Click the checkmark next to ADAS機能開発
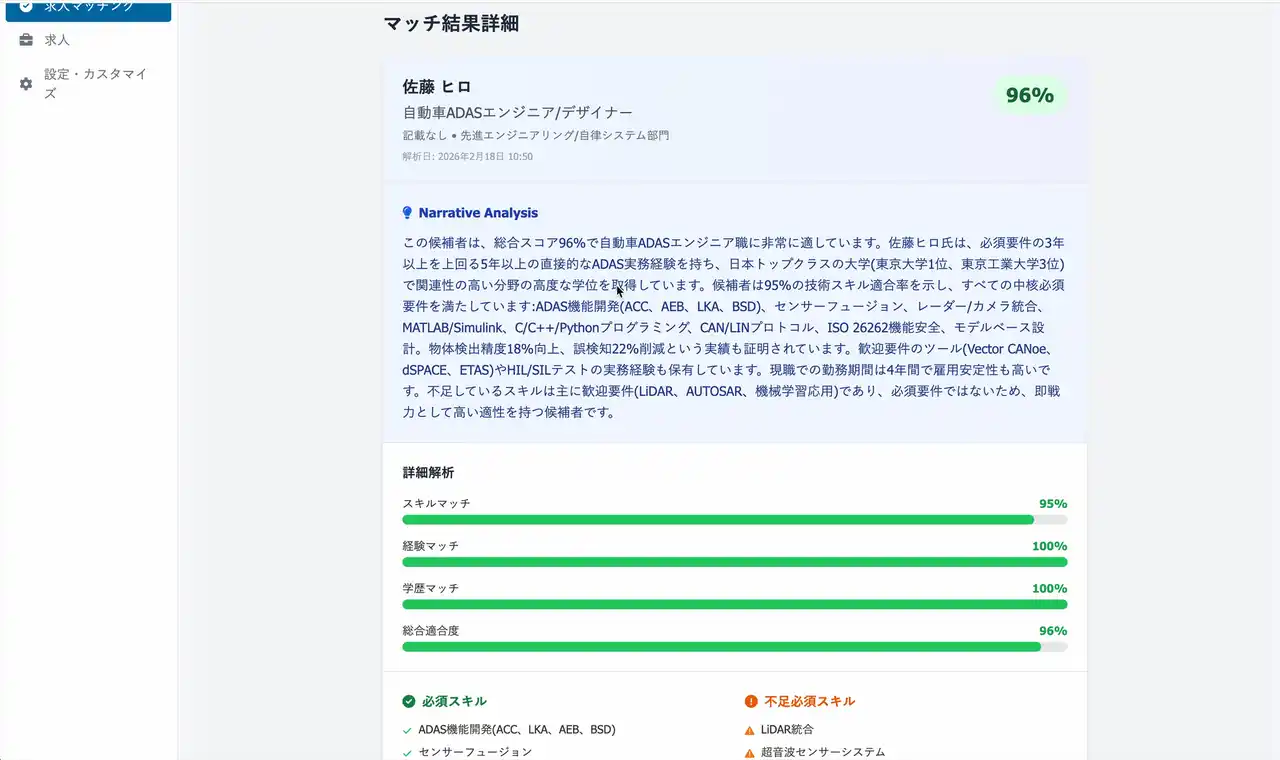 (407, 730)
